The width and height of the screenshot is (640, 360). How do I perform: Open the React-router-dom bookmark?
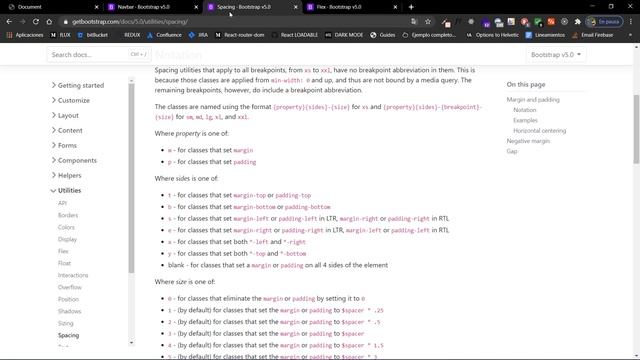240,35
